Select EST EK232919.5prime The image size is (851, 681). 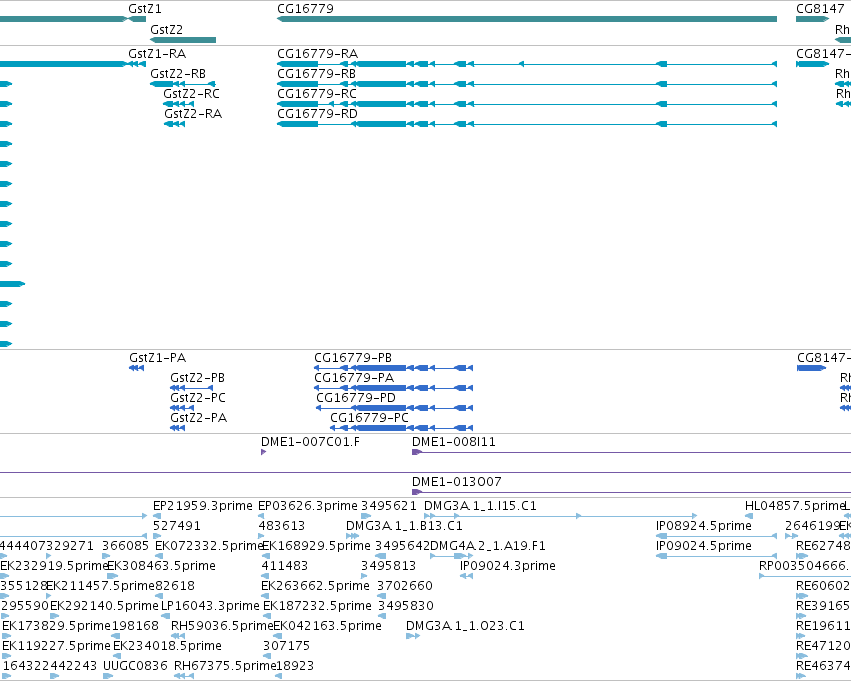[54, 565]
